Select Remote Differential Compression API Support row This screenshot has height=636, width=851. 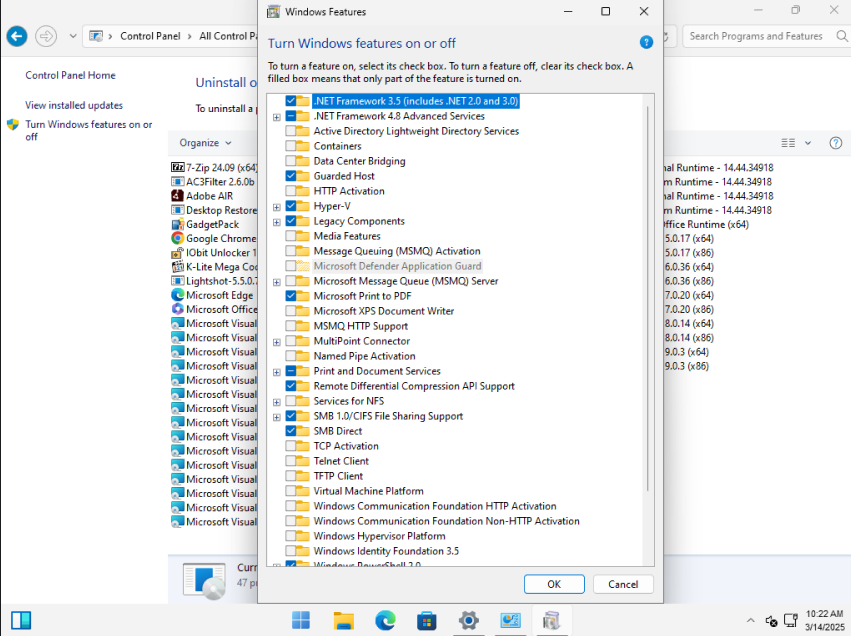pyautogui.click(x=414, y=386)
